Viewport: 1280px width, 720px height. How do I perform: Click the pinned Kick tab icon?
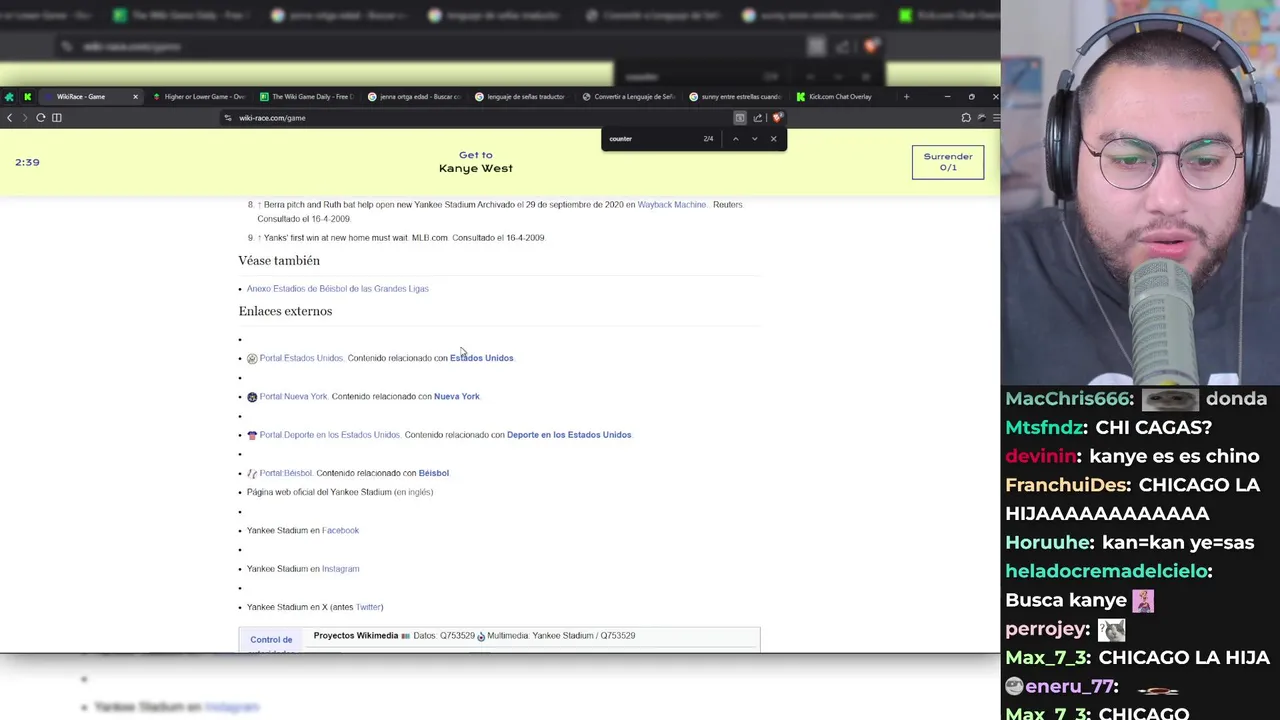(28, 97)
